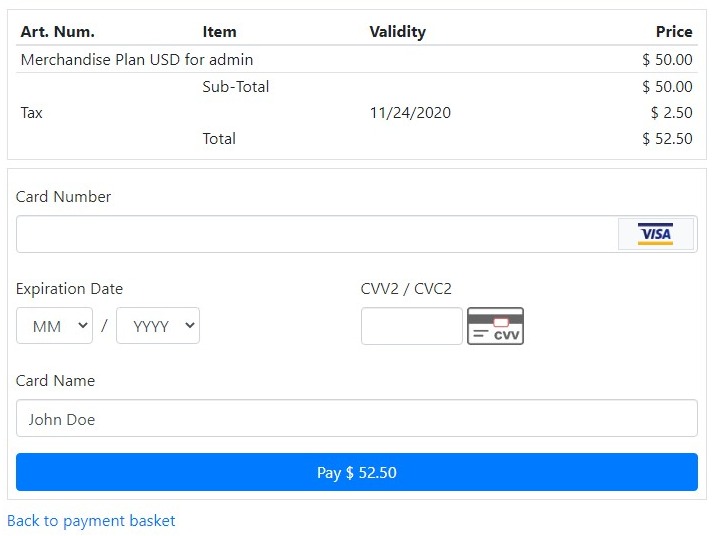This screenshot has width=714, height=536.
Task: Click the CVV help card icon
Action: point(495,326)
